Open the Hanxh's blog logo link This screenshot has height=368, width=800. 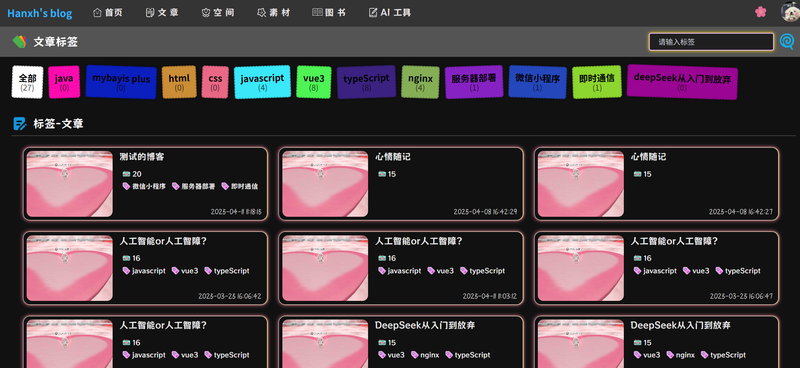click(40, 13)
